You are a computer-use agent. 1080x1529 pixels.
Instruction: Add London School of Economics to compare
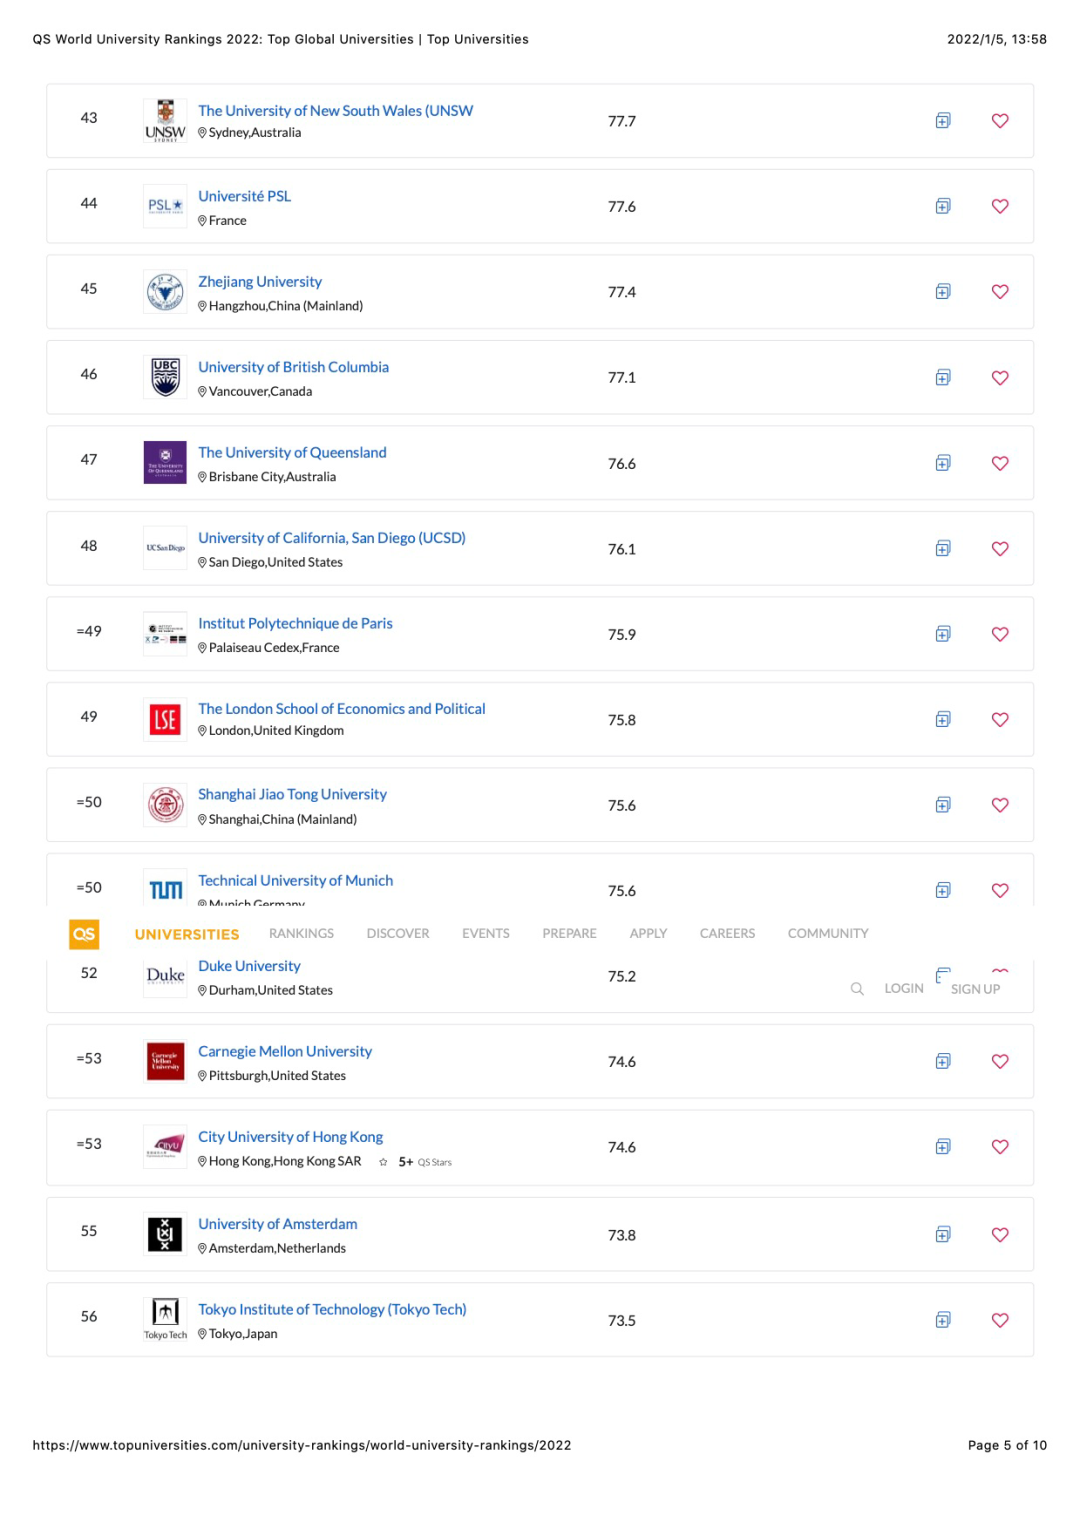(x=943, y=720)
